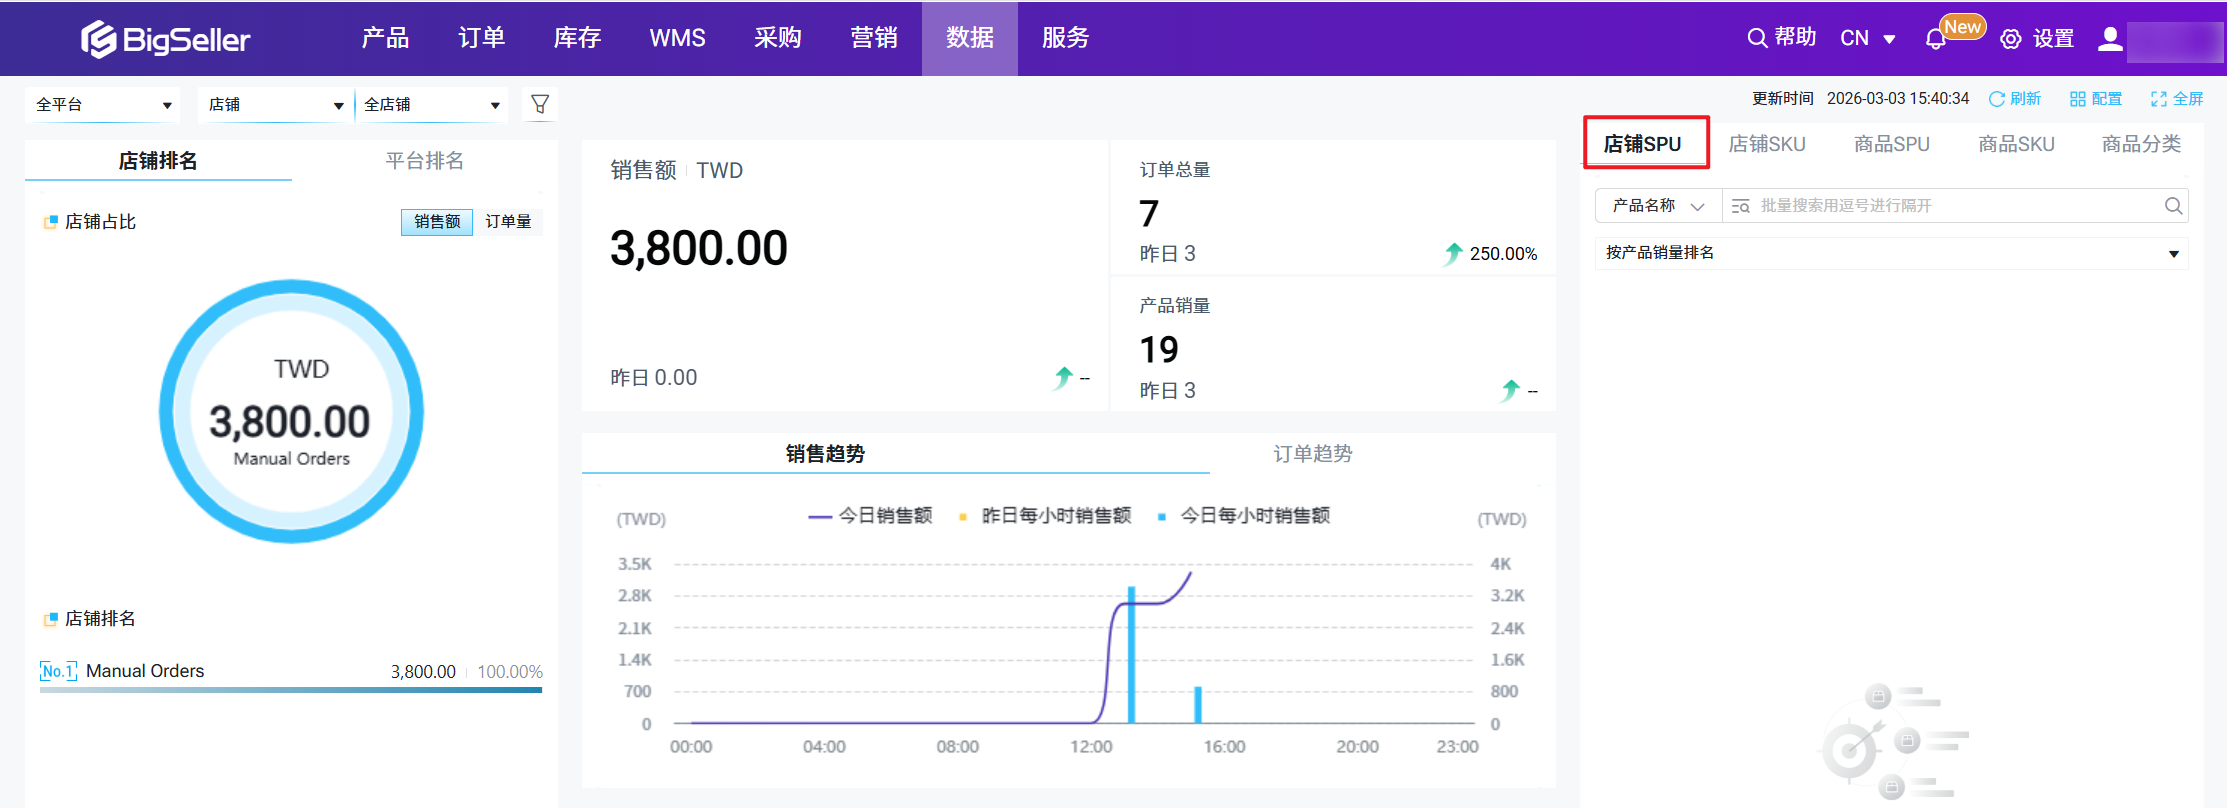Click the search magnifier in product search box
Image resolution: width=2227 pixels, height=808 pixels.
2173,206
